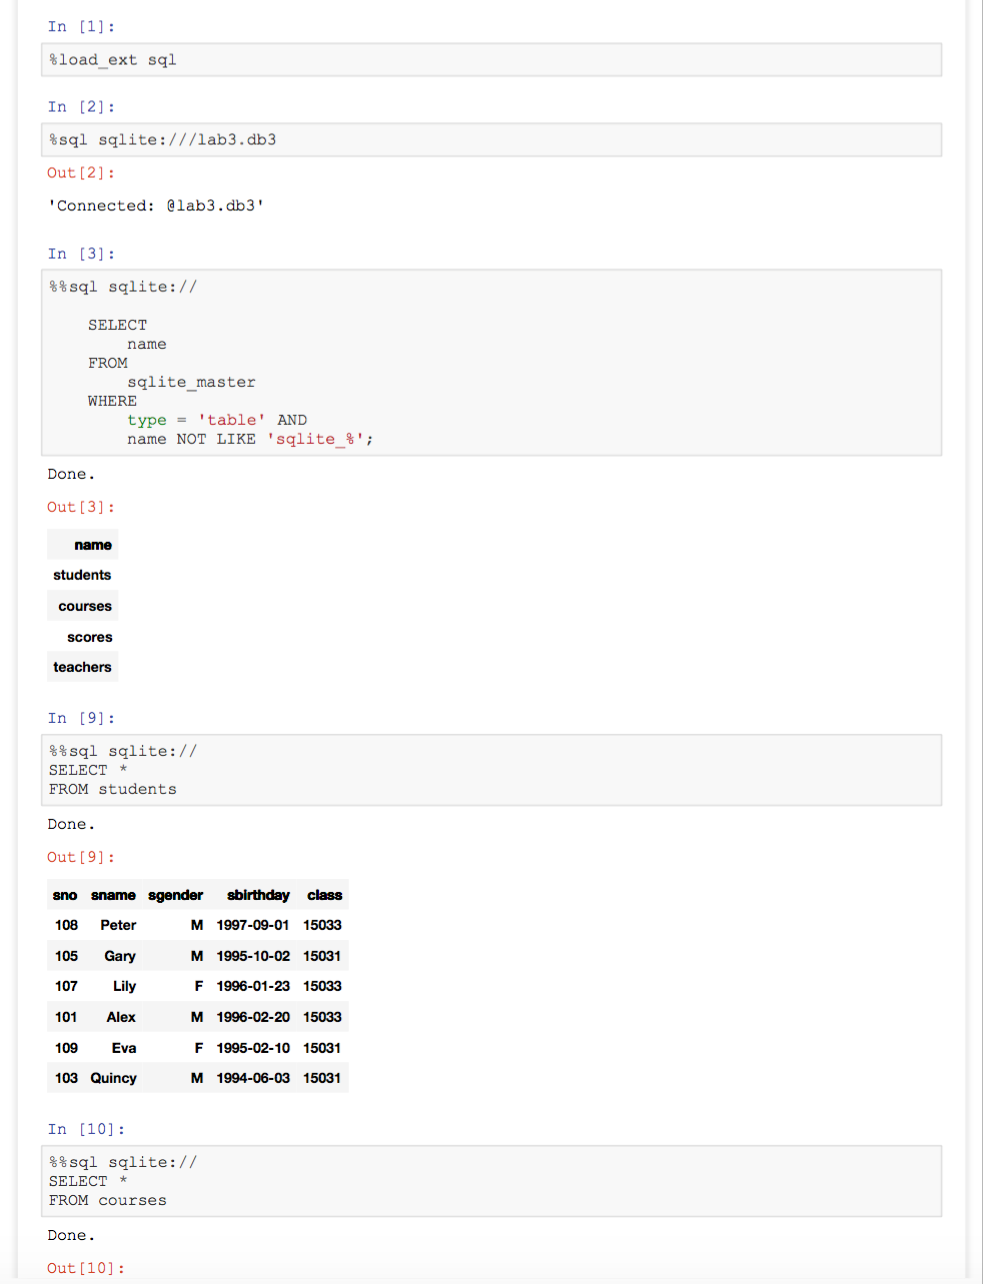Click the students entry in table list
Screen dimensions: 983x1284
point(82,575)
